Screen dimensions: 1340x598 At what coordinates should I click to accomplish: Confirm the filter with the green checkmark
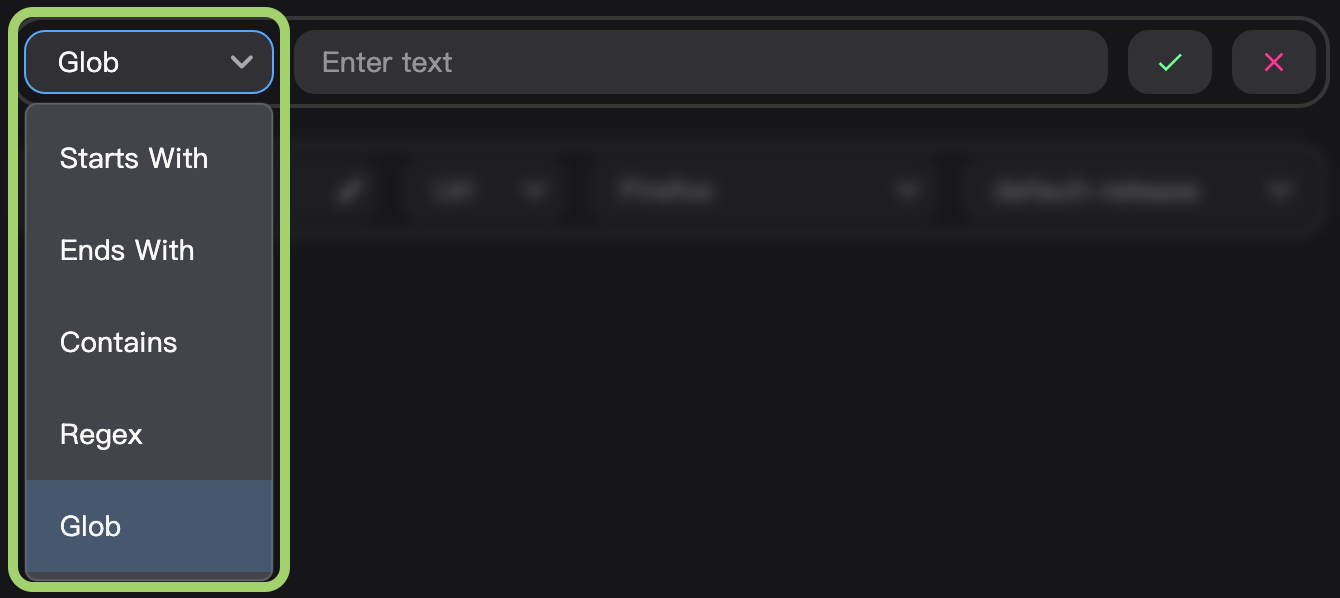tap(1170, 62)
